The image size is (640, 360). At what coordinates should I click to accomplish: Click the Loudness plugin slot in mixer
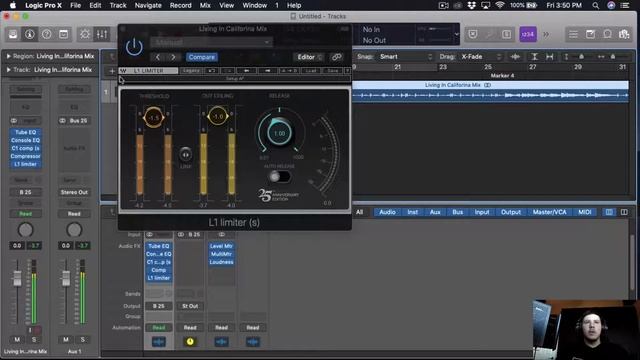tap(221, 262)
